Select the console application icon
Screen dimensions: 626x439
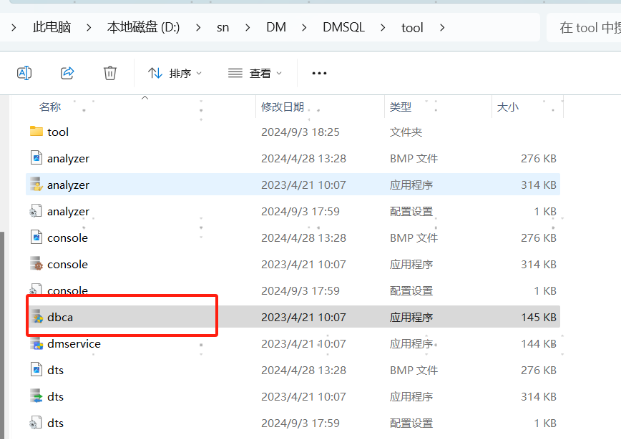tap(36, 263)
